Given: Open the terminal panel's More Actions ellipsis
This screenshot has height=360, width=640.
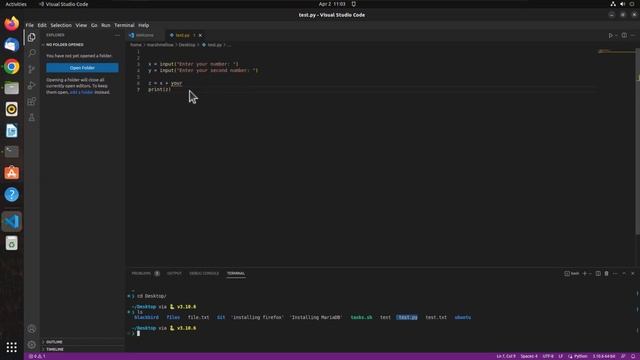Looking at the screenshot, I should 615,273.
